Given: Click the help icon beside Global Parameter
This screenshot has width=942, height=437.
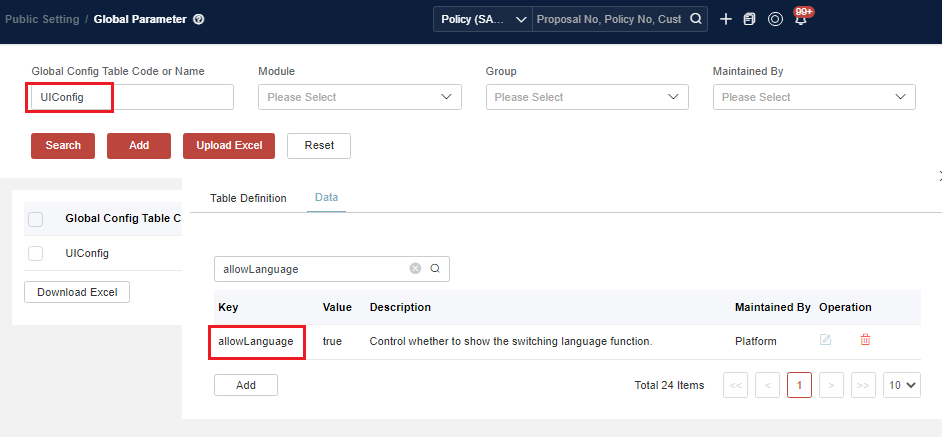Looking at the screenshot, I should click(199, 19).
